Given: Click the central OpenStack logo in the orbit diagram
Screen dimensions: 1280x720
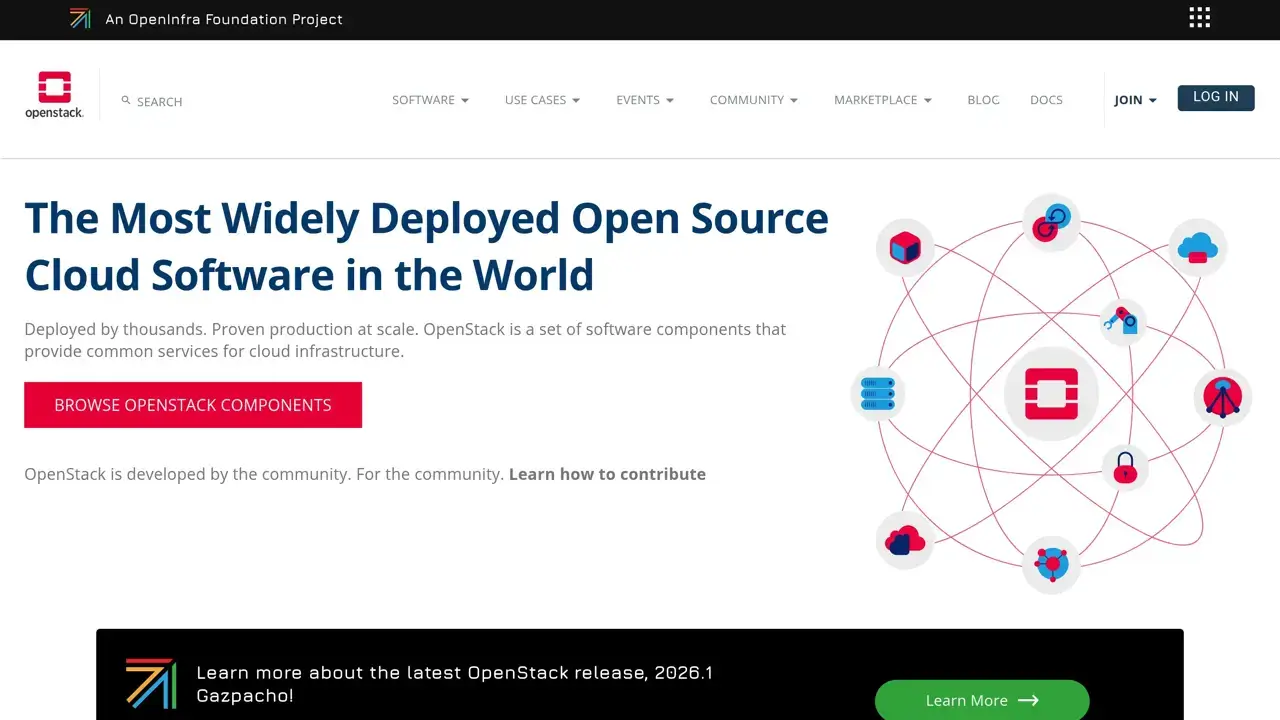Looking at the screenshot, I should point(1051,394).
